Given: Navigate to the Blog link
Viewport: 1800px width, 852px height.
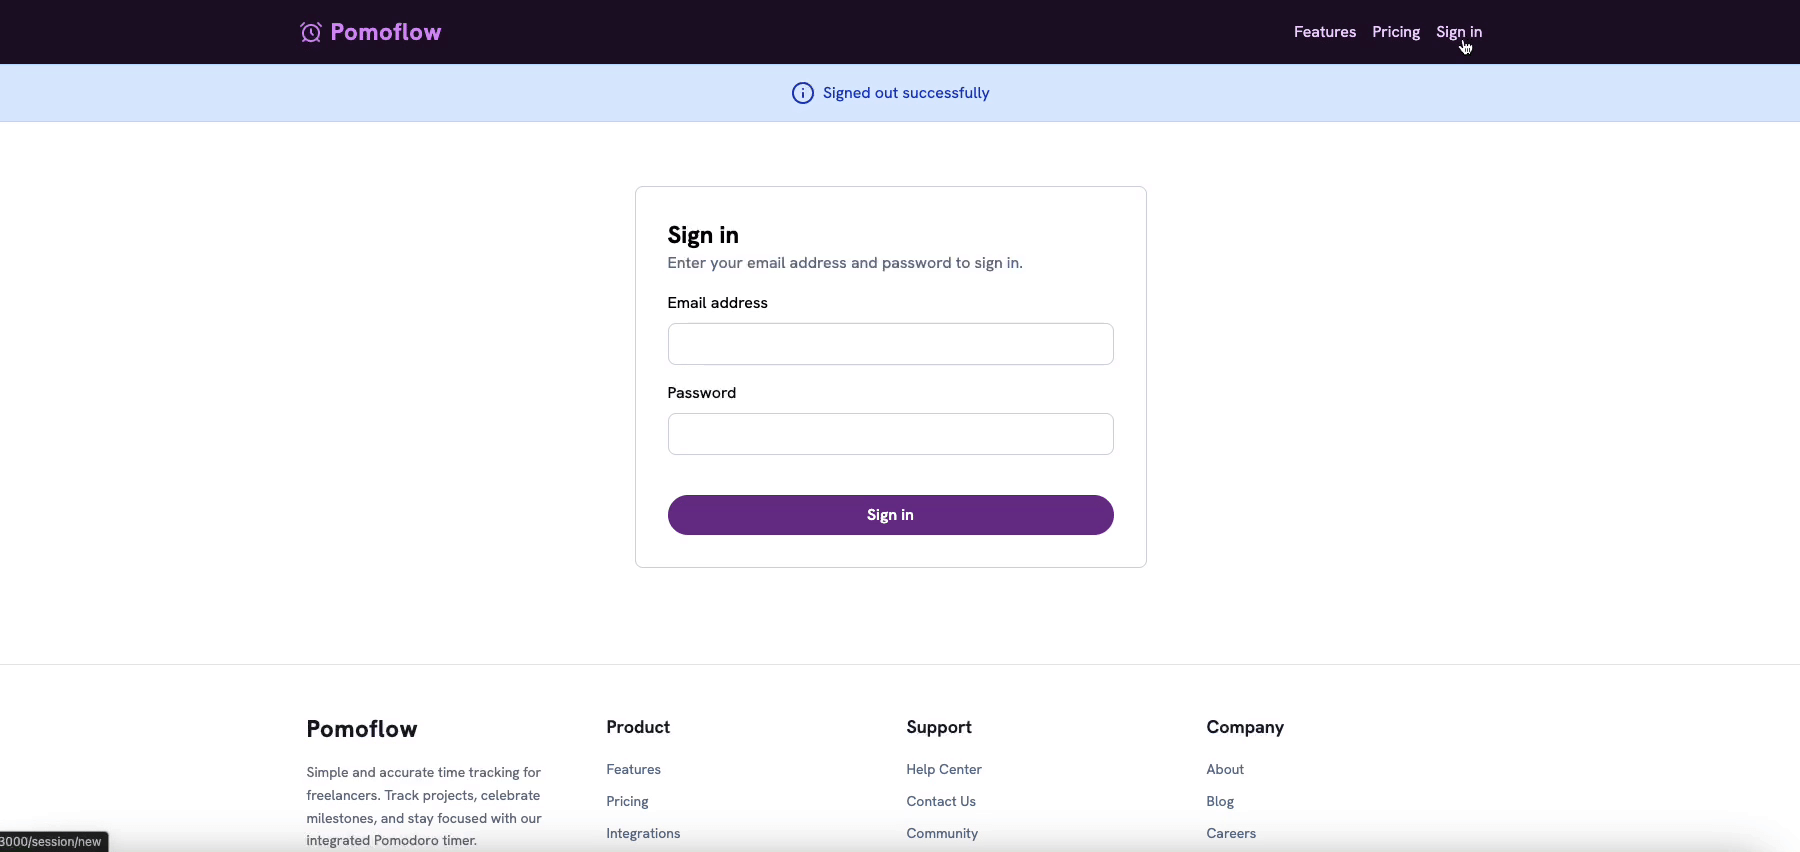Looking at the screenshot, I should pyautogui.click(x=1220, y=801).
